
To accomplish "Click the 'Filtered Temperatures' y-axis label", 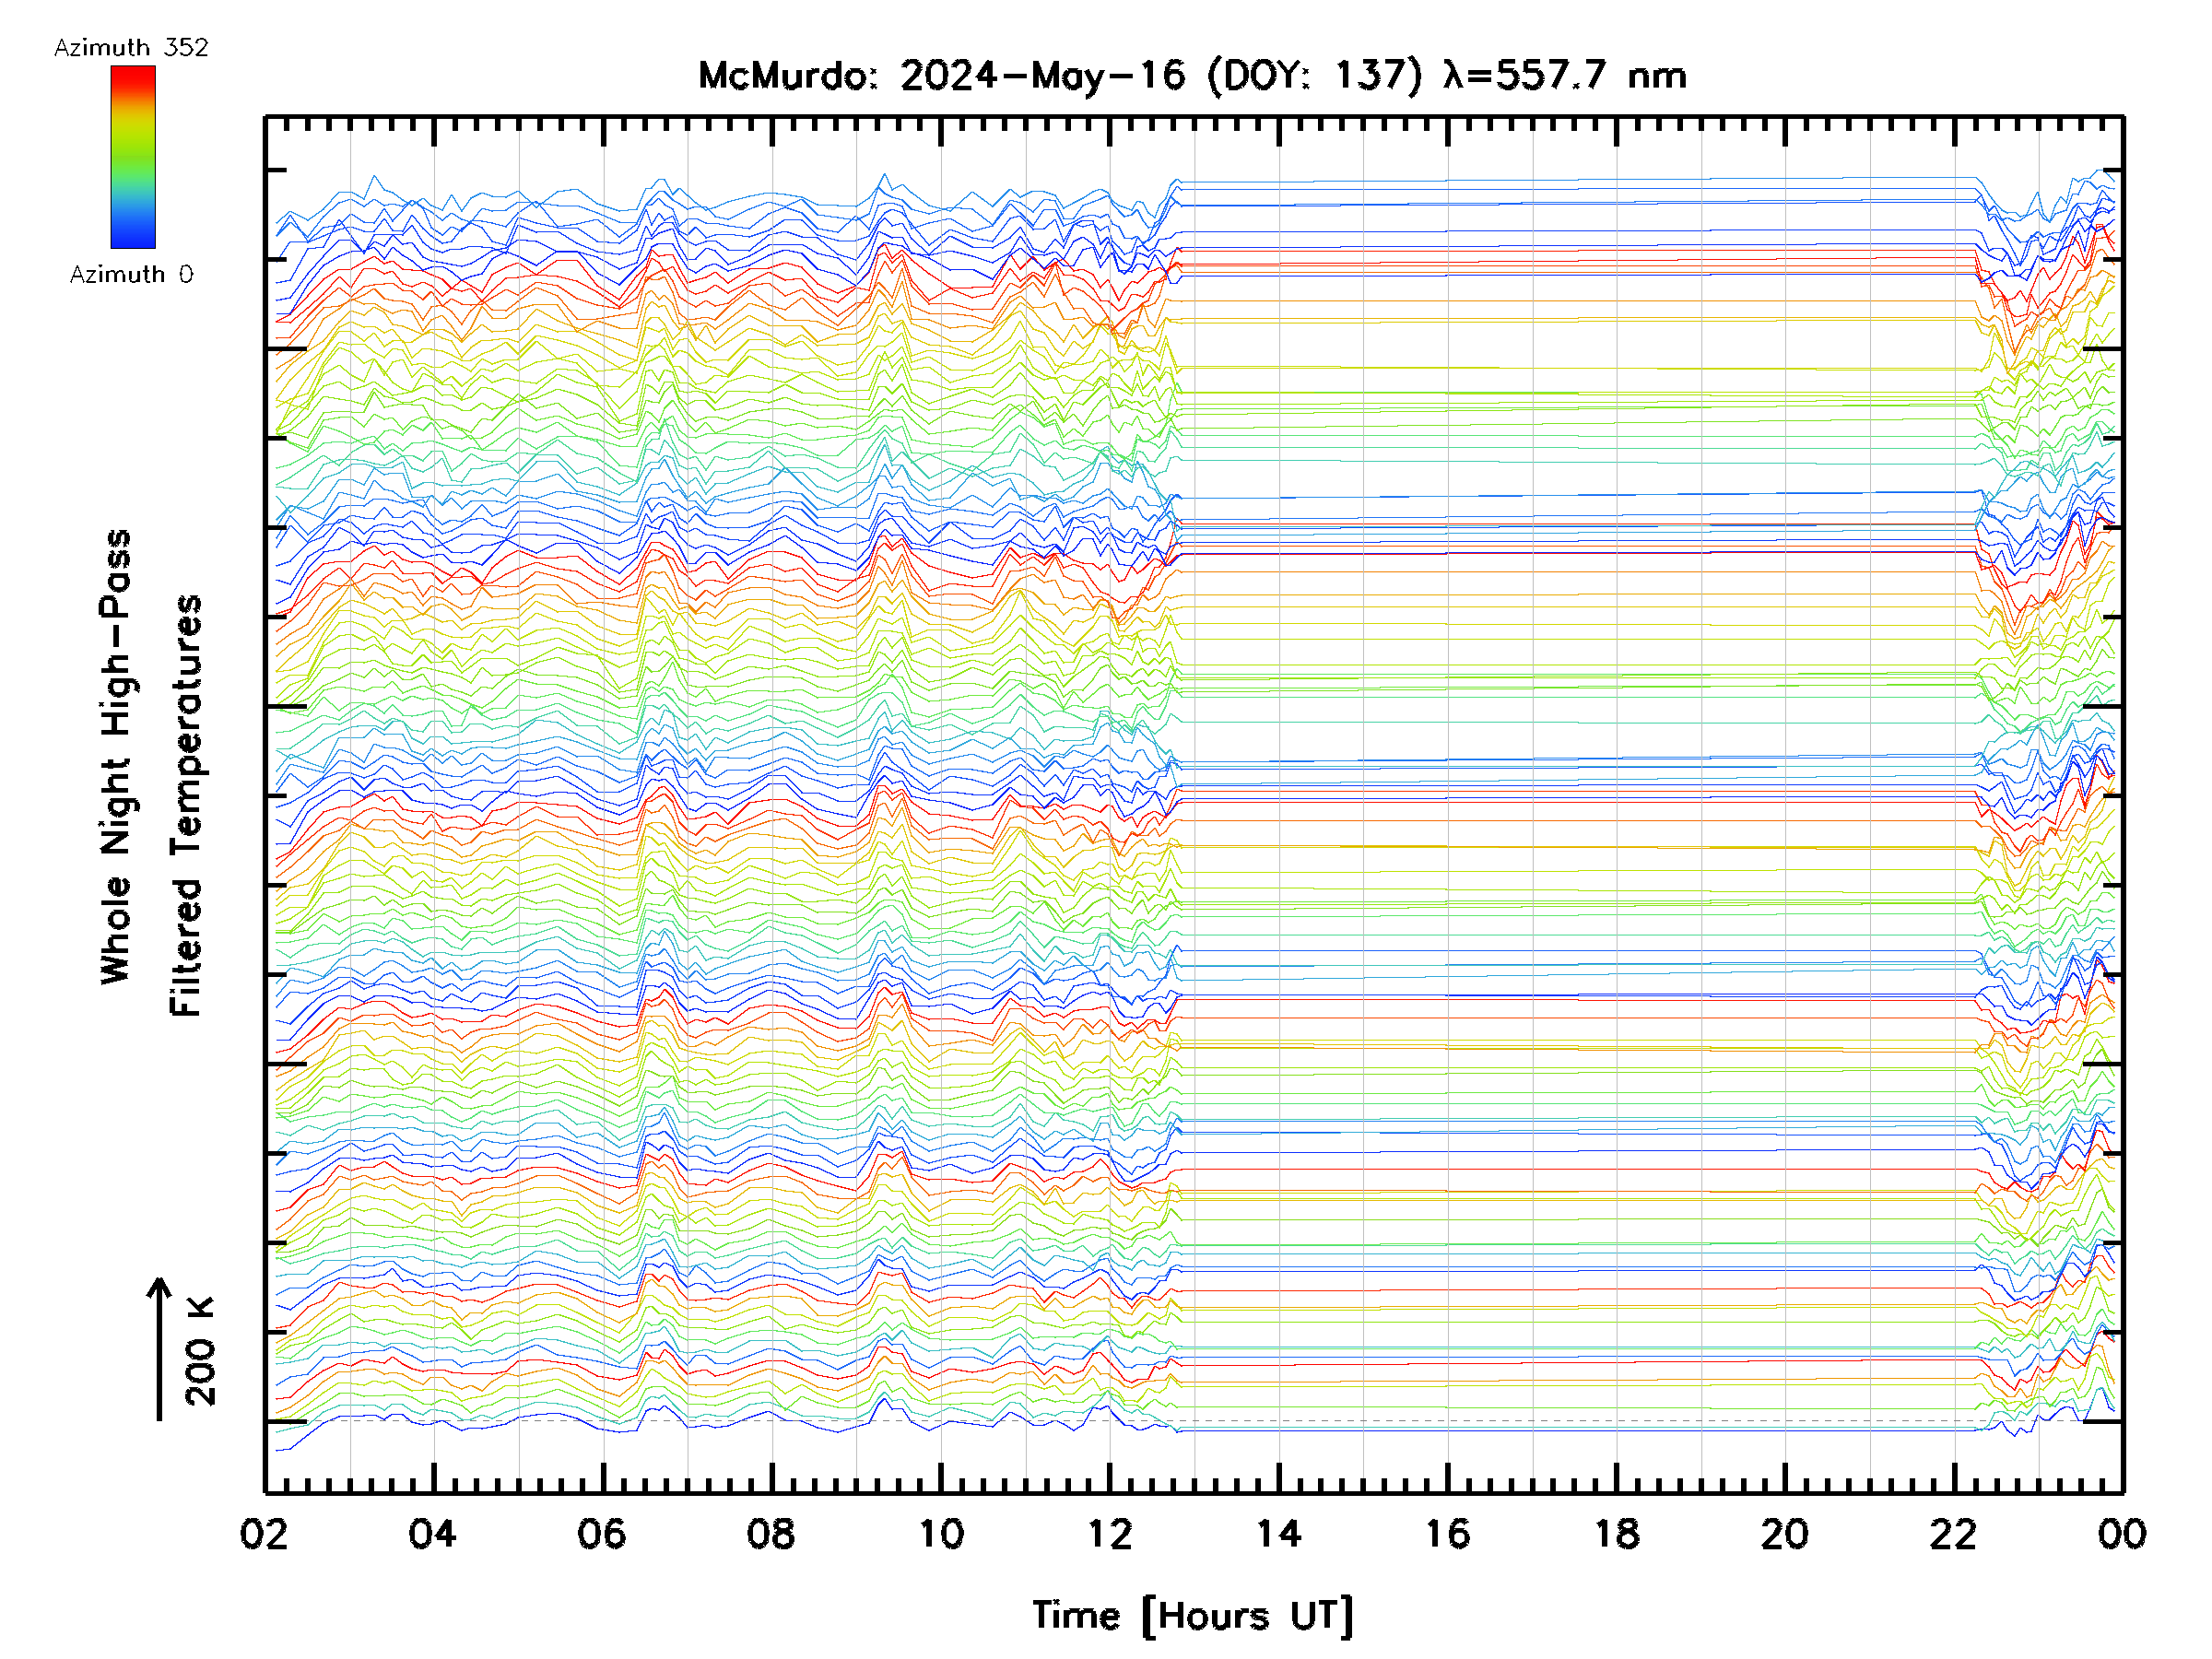I will 186,806.
